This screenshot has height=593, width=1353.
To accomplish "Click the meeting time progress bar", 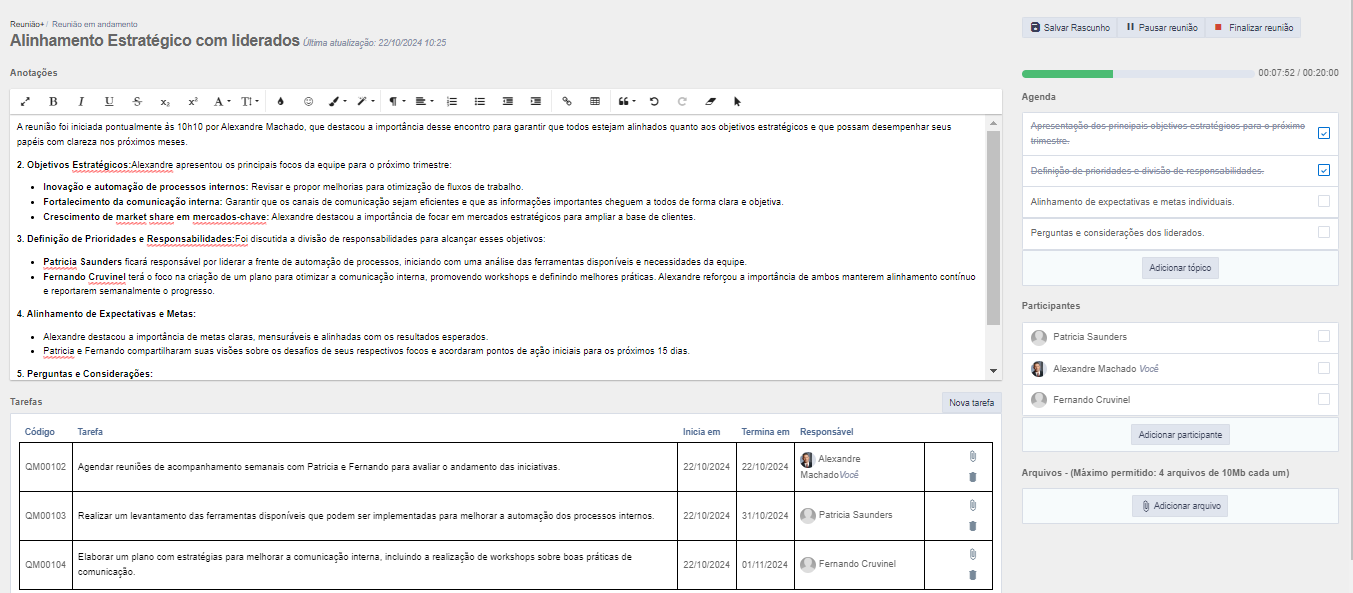I will pos(1137,73).
